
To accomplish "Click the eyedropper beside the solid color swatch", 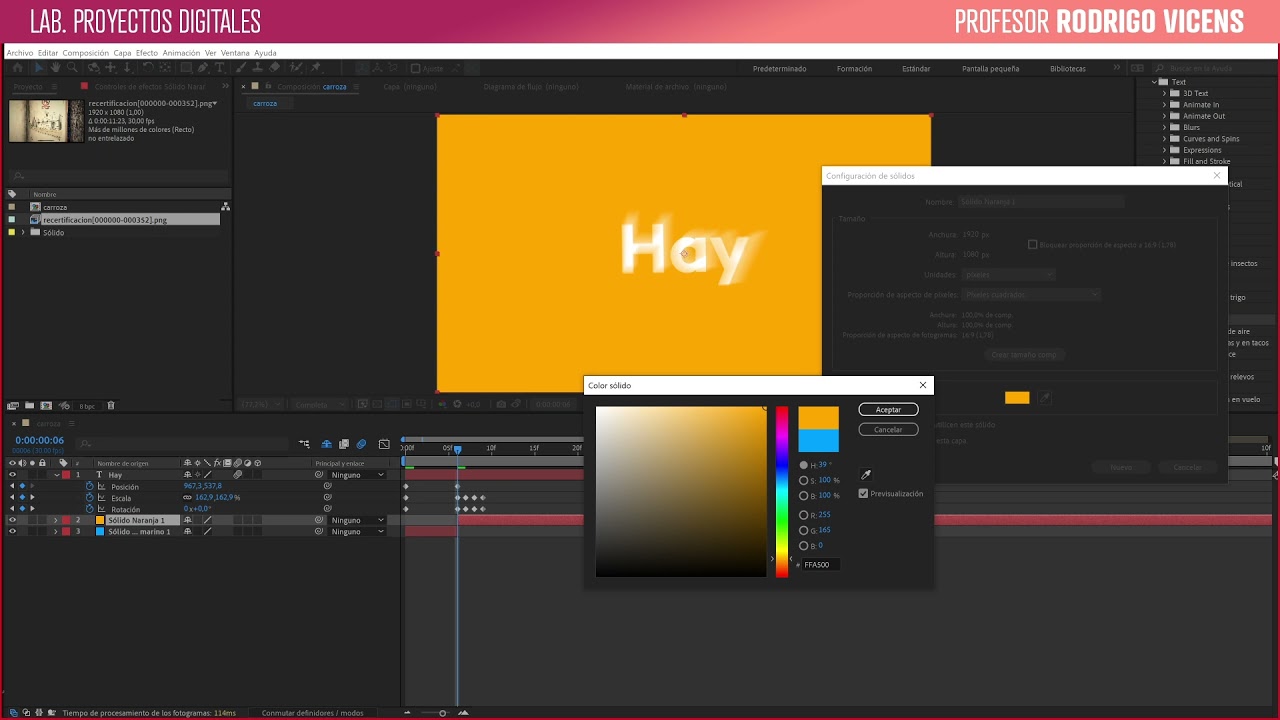I will tap(1045, 398).
